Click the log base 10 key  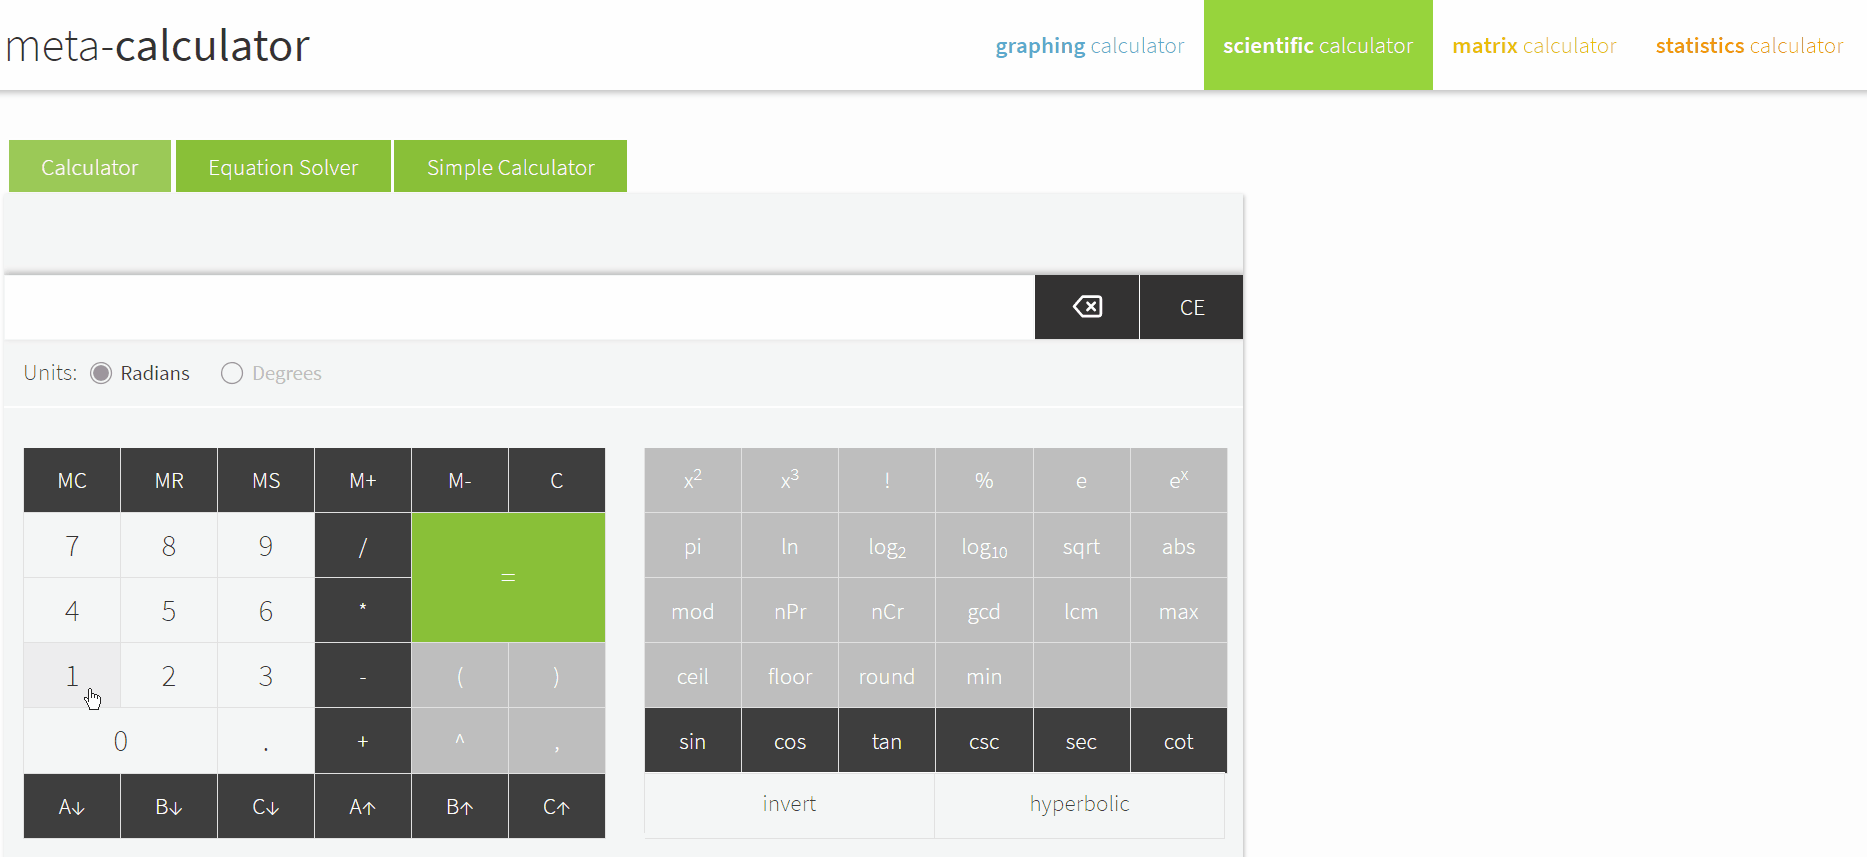click(984, 546)
